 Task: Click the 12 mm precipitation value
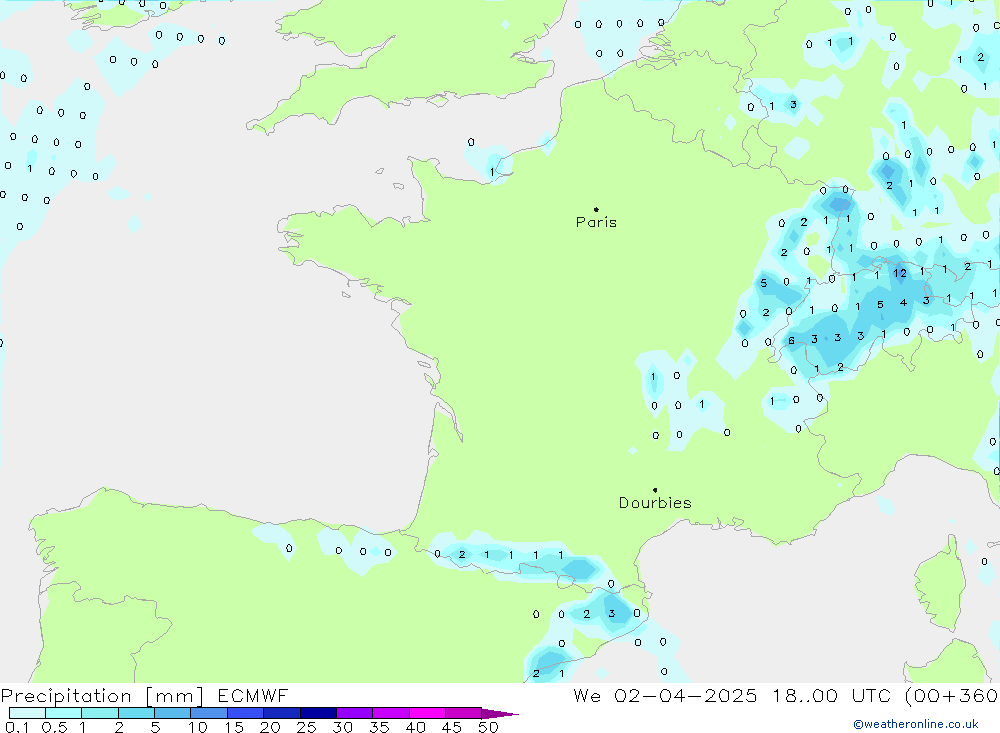click(900, 273)
